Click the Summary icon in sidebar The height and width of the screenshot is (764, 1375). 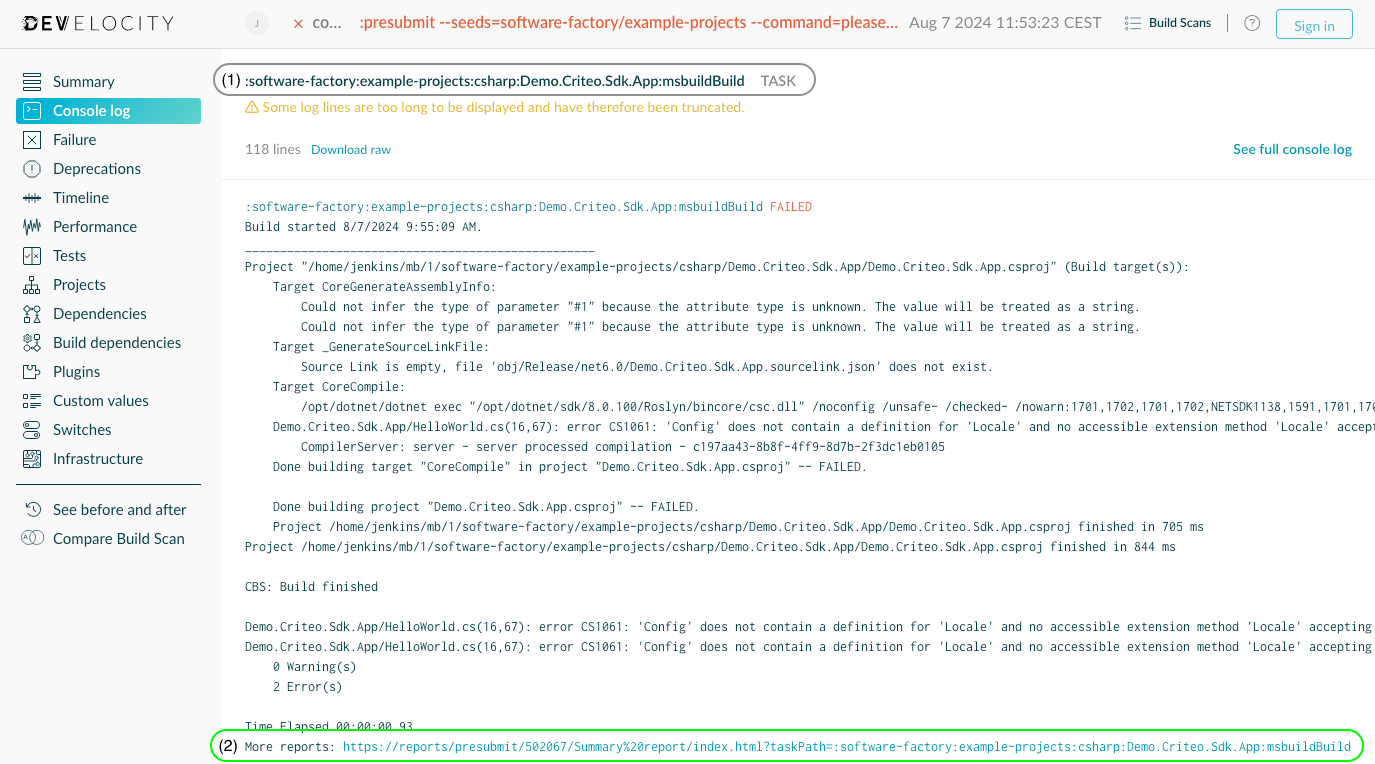point(32,82)
